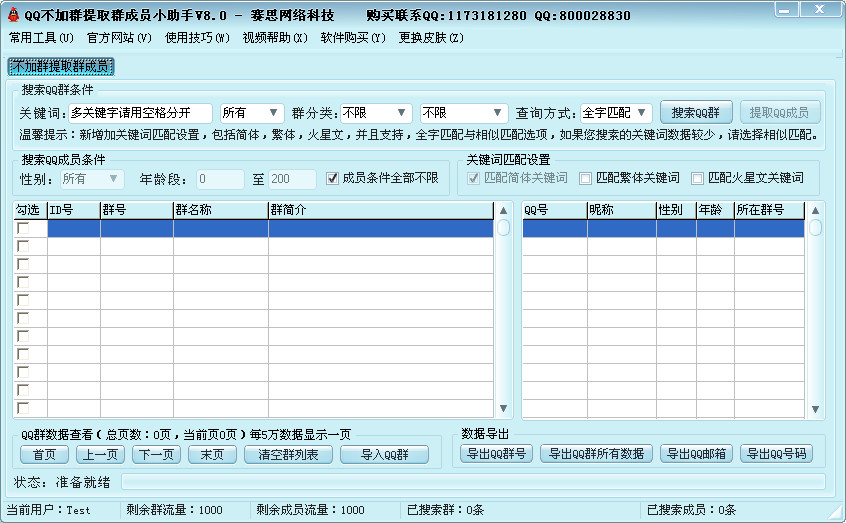Open the 性别 所有 dropdown
The height and width of the screenshot is (523, 846).
tap(92, 179)
